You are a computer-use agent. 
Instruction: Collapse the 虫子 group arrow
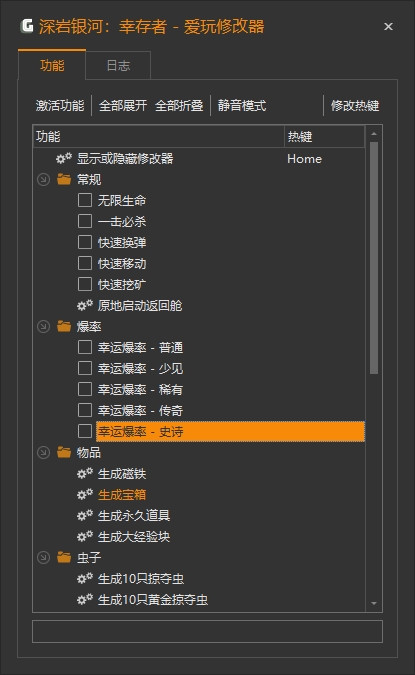(x=43, y=557)
